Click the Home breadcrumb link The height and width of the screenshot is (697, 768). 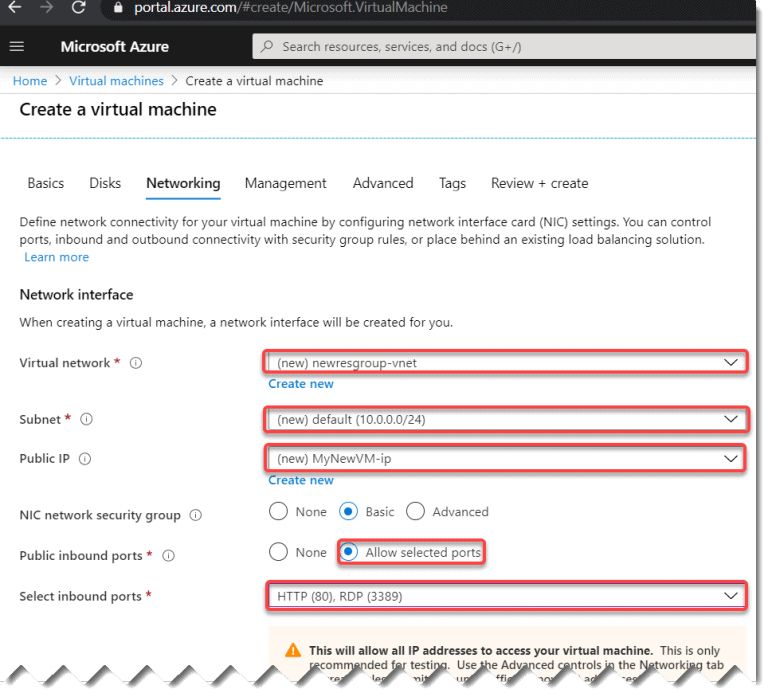coord(30,81)
